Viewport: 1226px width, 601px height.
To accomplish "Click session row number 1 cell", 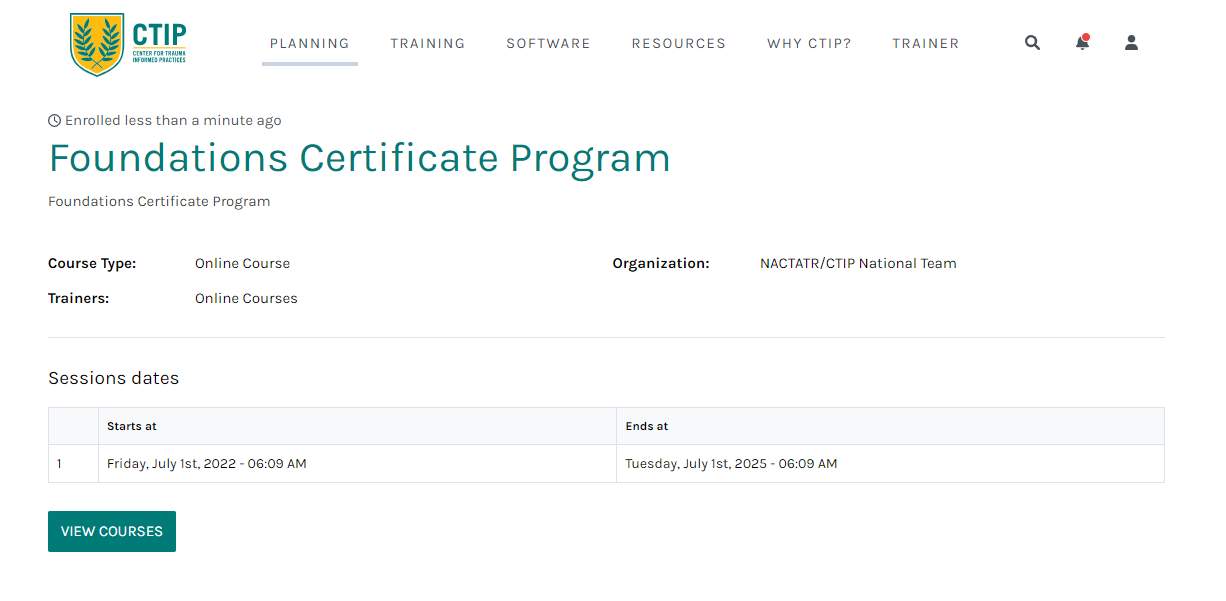I will tap(73, 464).
